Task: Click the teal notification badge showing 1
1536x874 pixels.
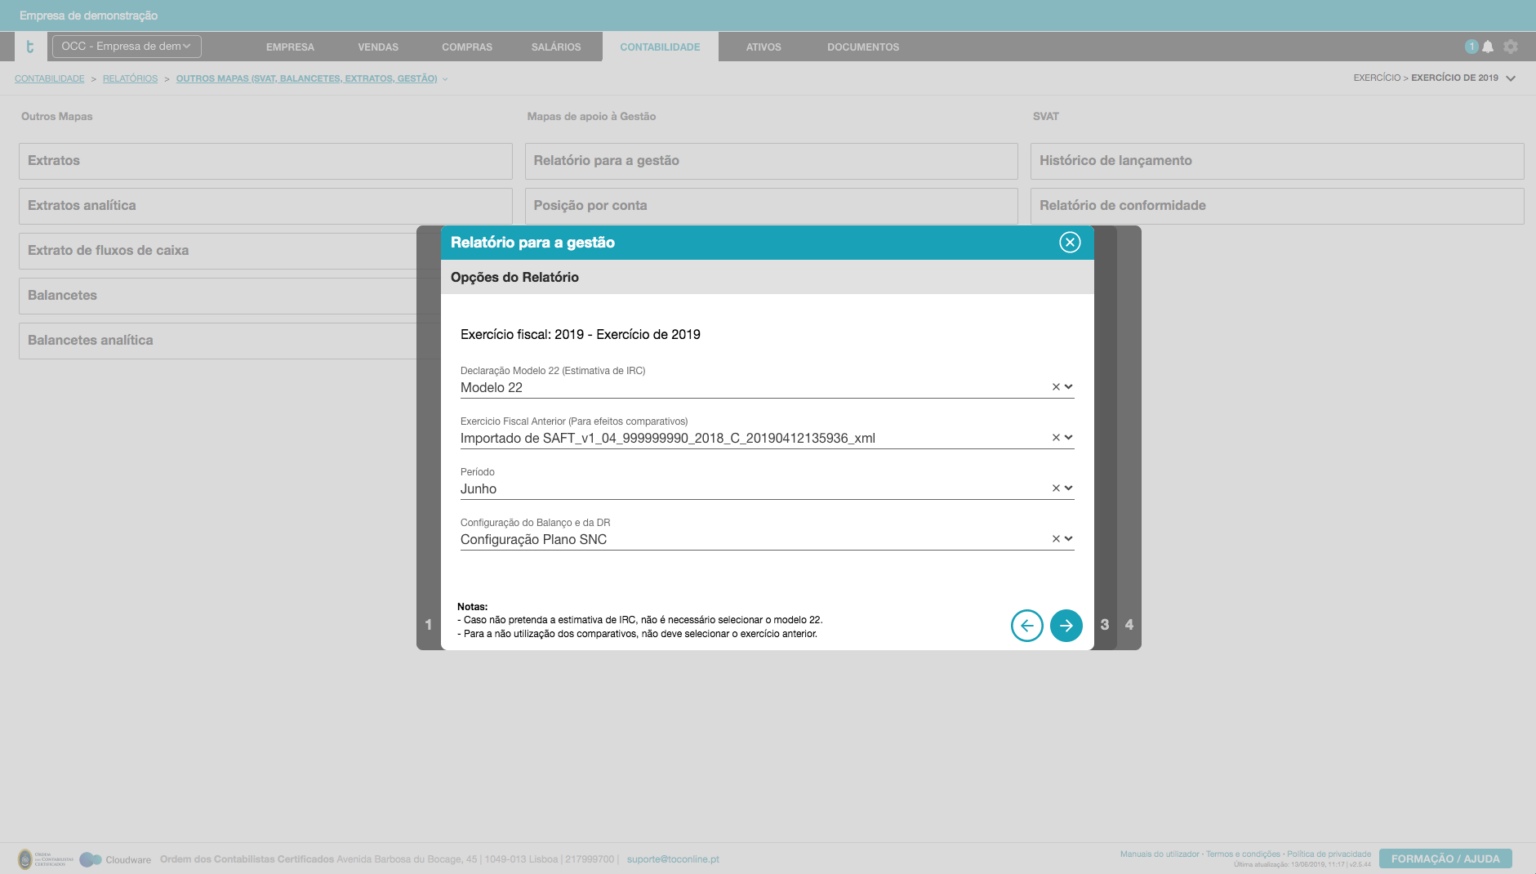Action: point(1472,46)
